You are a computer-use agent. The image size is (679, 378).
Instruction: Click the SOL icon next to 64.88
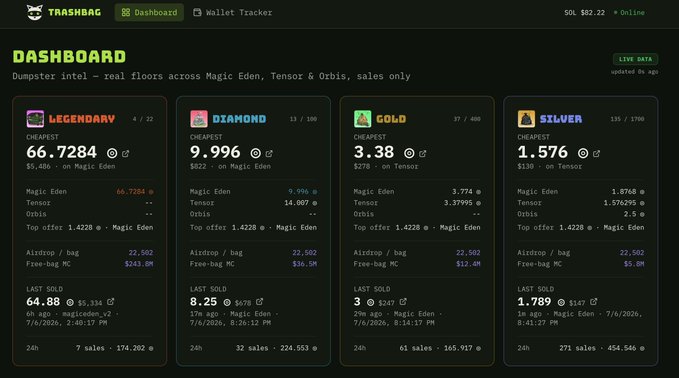[70, 302]
